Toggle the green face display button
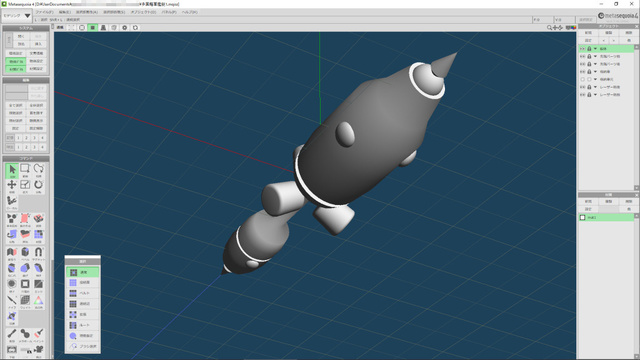The height and width of the screenshot is (360, 640). coord(93,27)
